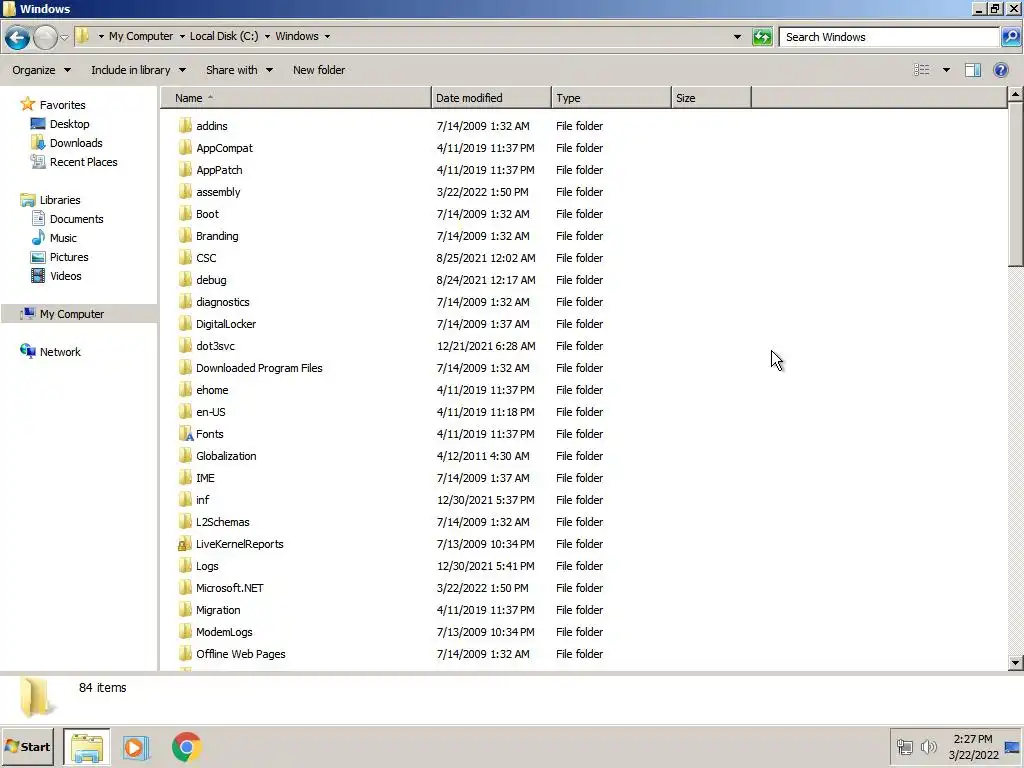
Task: Select the debug folder name
Action: coord(211,280)
